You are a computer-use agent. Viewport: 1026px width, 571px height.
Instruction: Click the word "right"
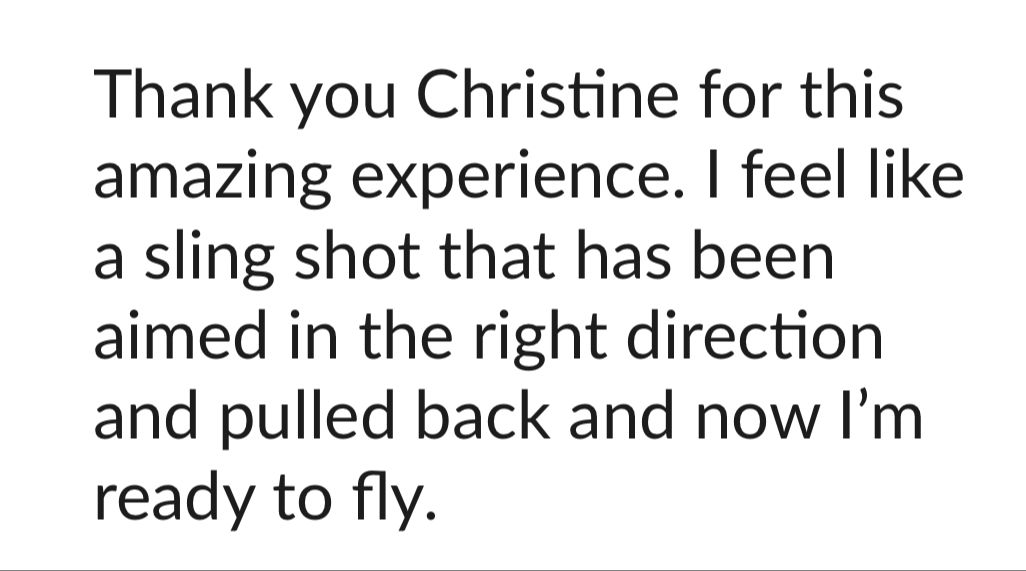coord(540,339)
